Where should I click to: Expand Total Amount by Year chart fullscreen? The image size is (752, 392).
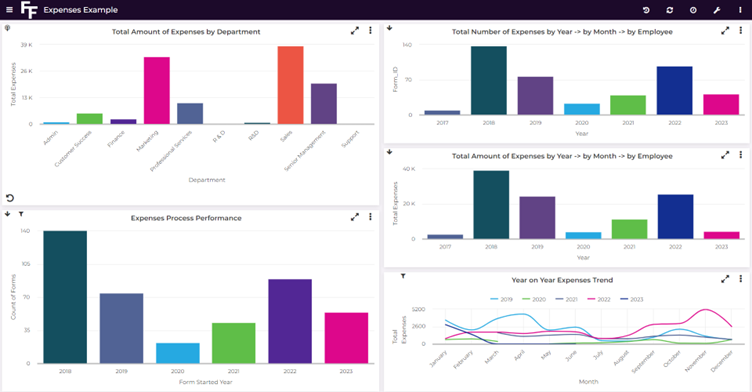(x=725, y=155)
